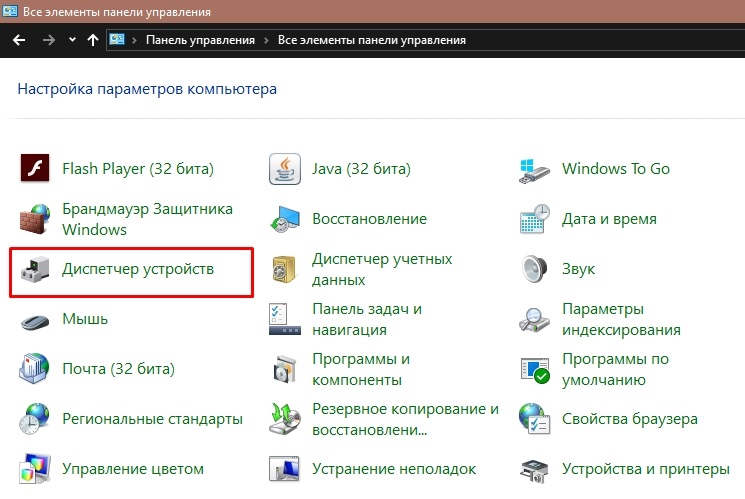Open Устранение неполадок link

394,469
